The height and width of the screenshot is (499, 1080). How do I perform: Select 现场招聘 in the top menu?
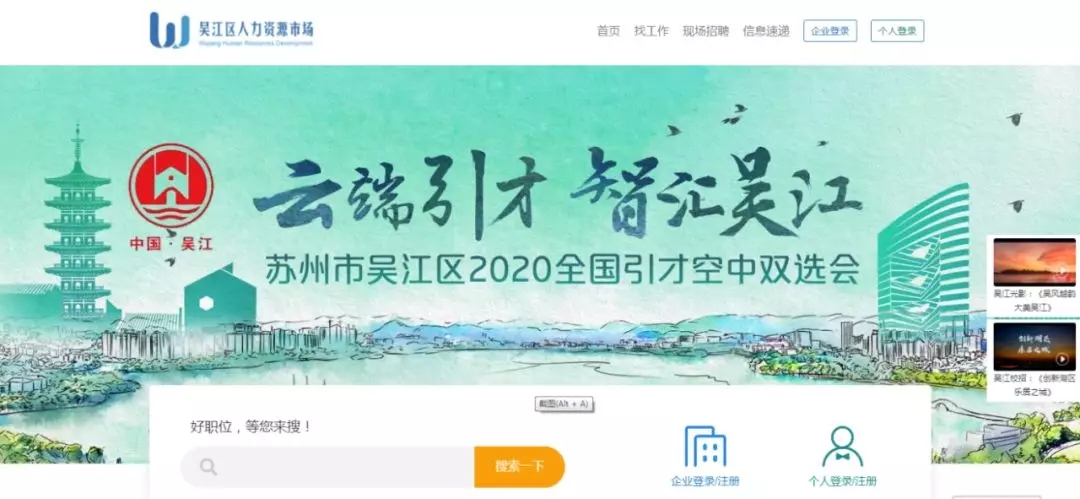(x=705, y=31)
